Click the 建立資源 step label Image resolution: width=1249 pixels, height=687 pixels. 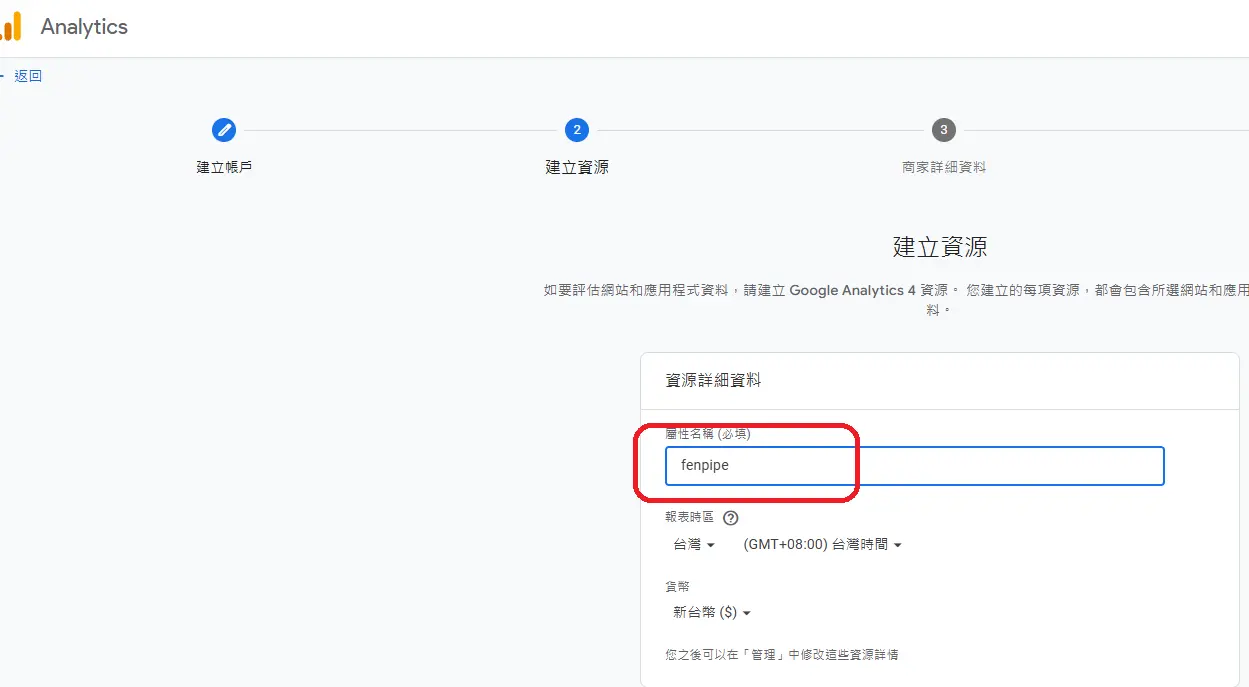pos(576,167)
